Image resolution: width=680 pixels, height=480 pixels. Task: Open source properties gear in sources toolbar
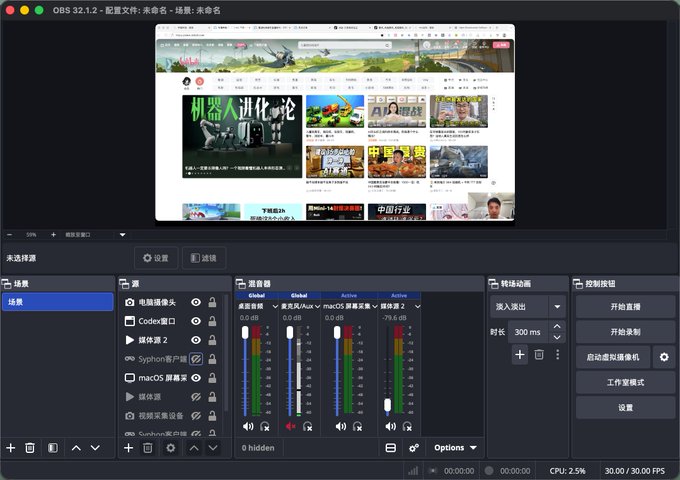170,448
